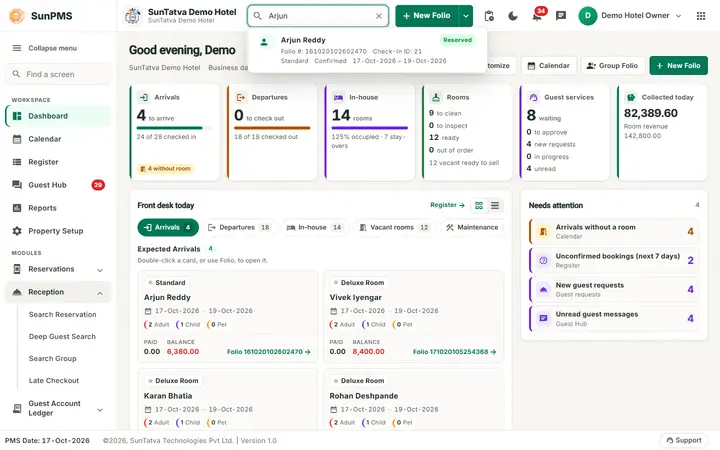Screen dimensions: 720x450
Task: Click the Calendar button in dashboard toolbar
Action: pyautogui.click(x=549, y=66)
